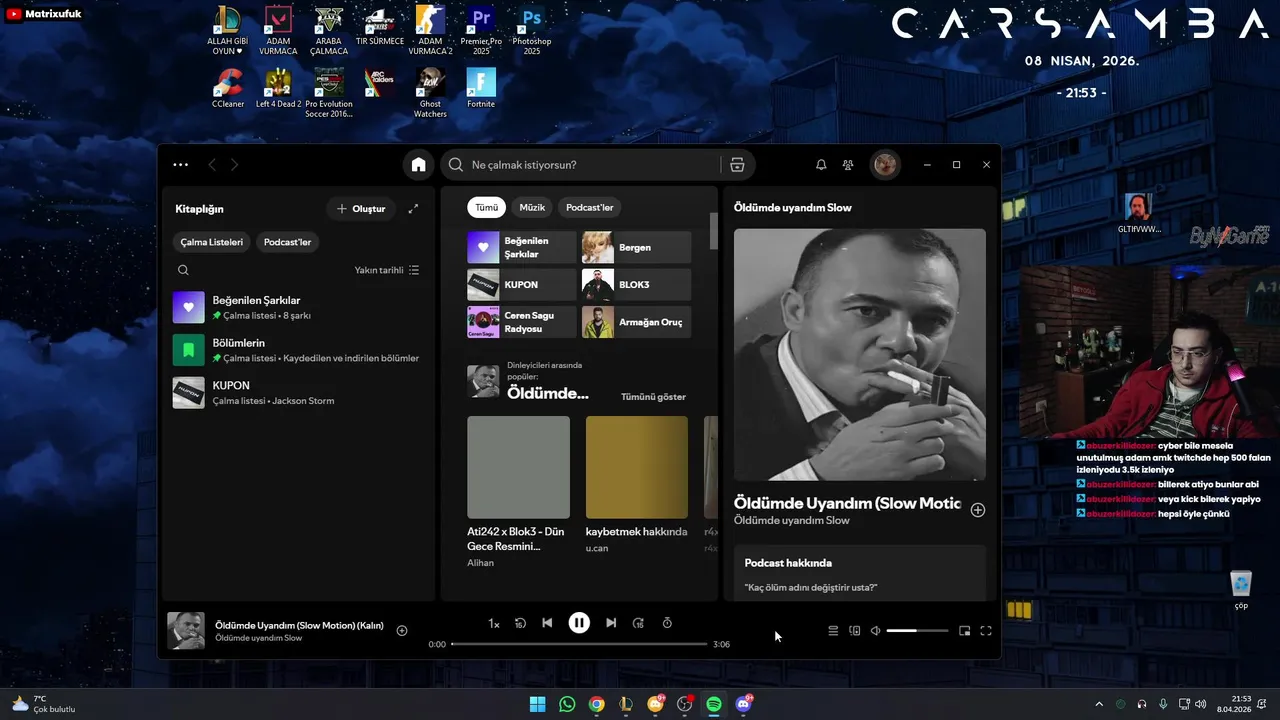
Task: Click 'Podcast hakkında' section card
Action: (x=860, y=573)
